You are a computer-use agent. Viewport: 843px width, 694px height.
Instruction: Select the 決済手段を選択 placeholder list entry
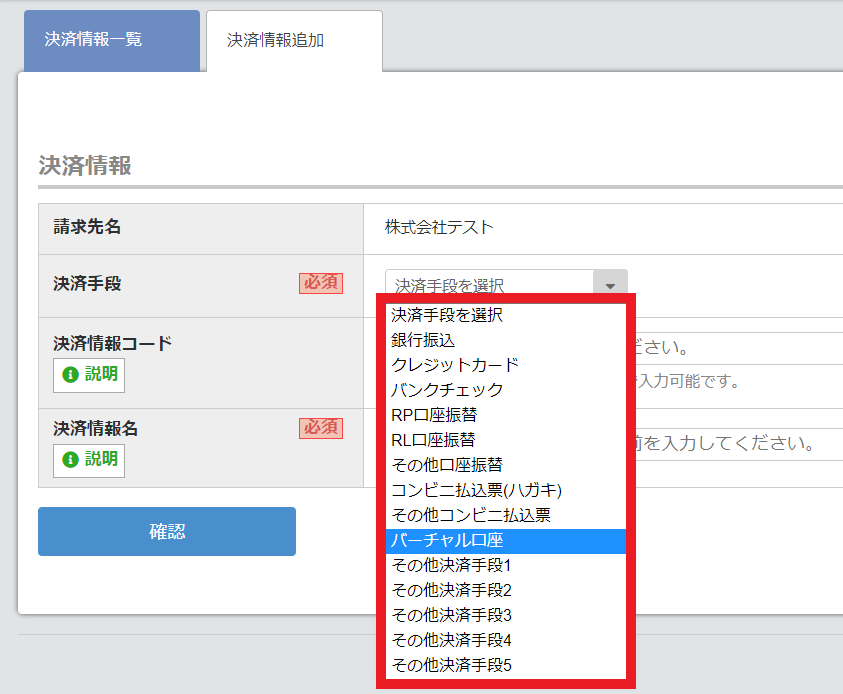[x=447, y=315]
